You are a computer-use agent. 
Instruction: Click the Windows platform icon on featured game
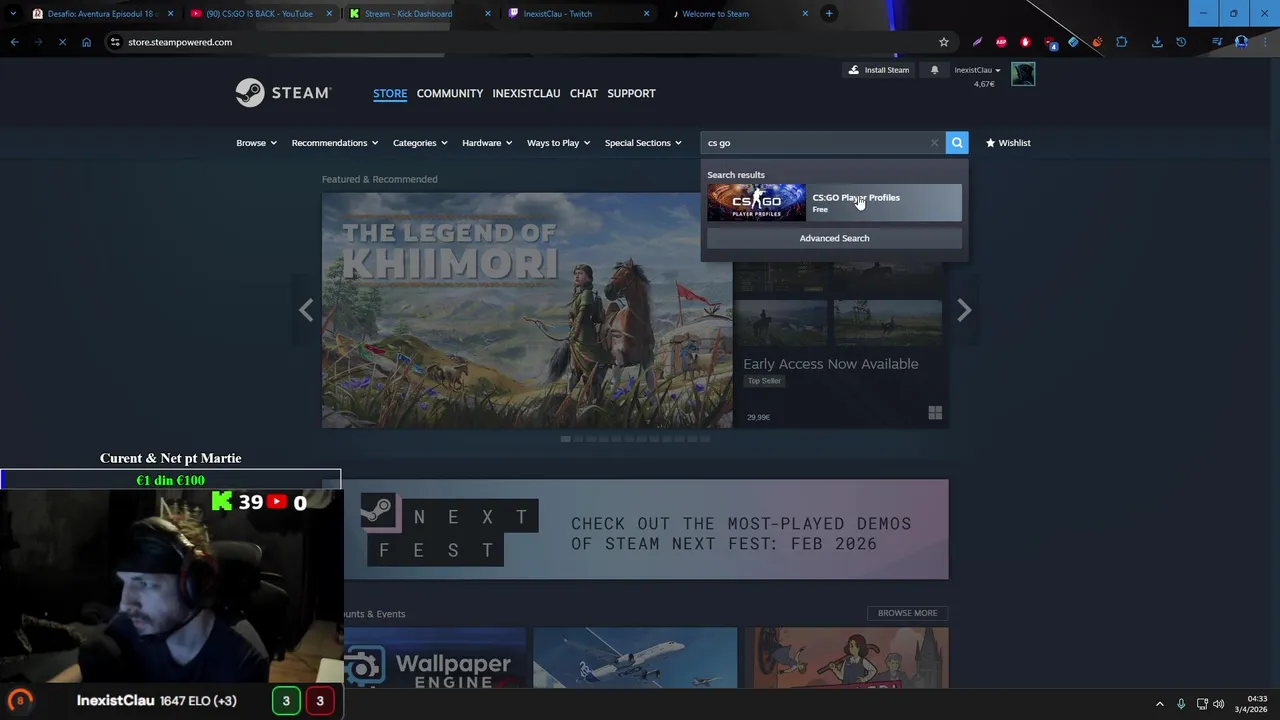935,413
